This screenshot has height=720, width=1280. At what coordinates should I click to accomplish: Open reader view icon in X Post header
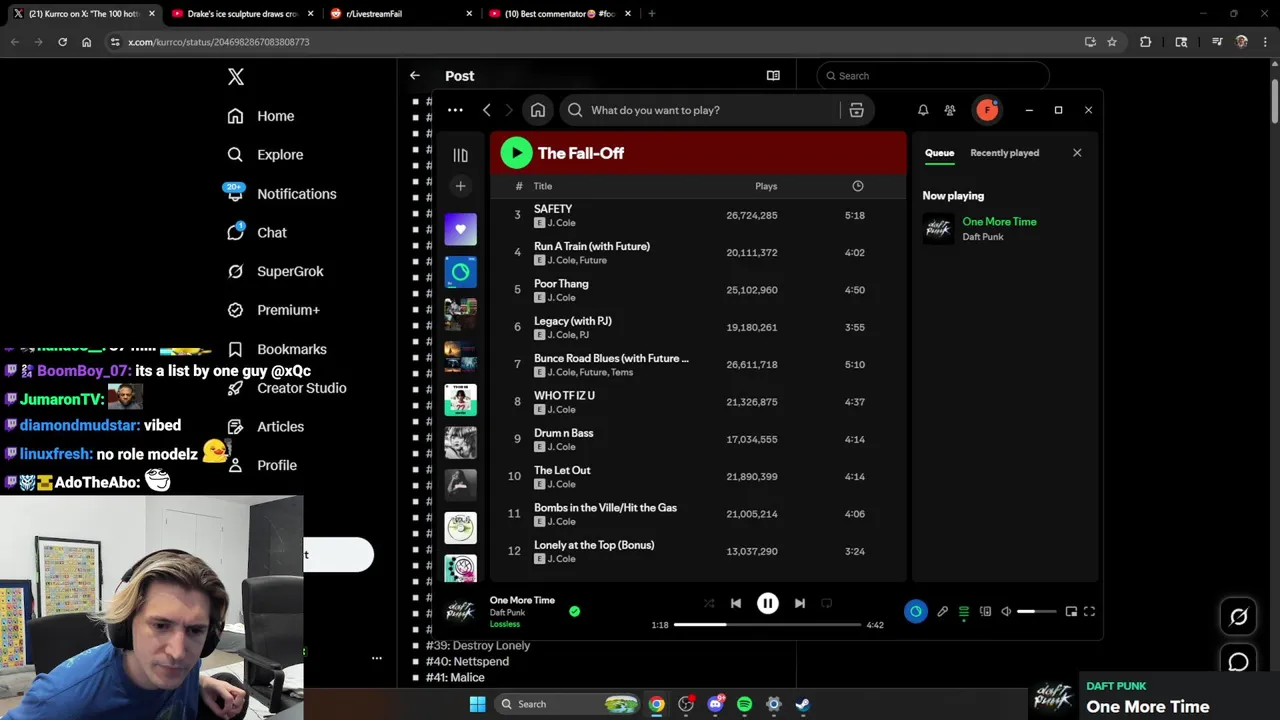click(x=773, y=76)
